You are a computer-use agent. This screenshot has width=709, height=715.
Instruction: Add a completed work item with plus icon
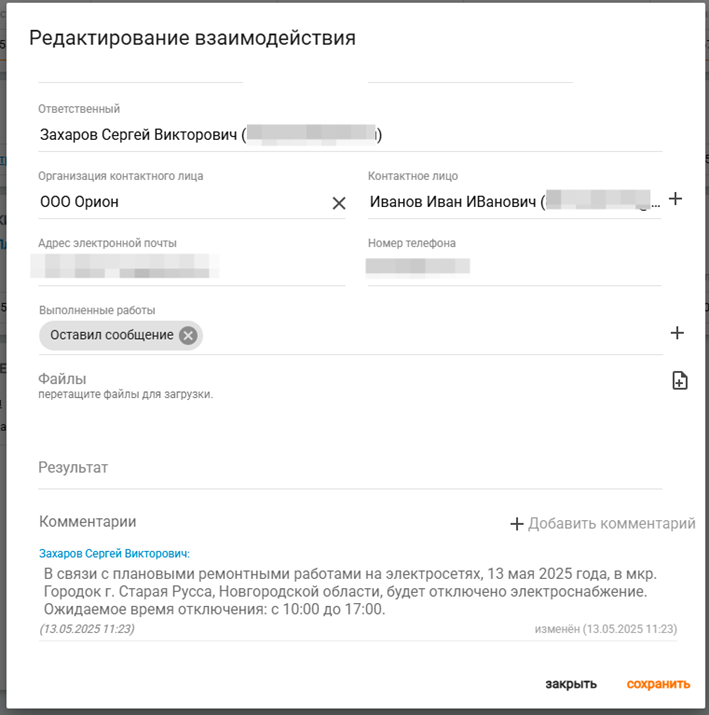coord(677,333)
